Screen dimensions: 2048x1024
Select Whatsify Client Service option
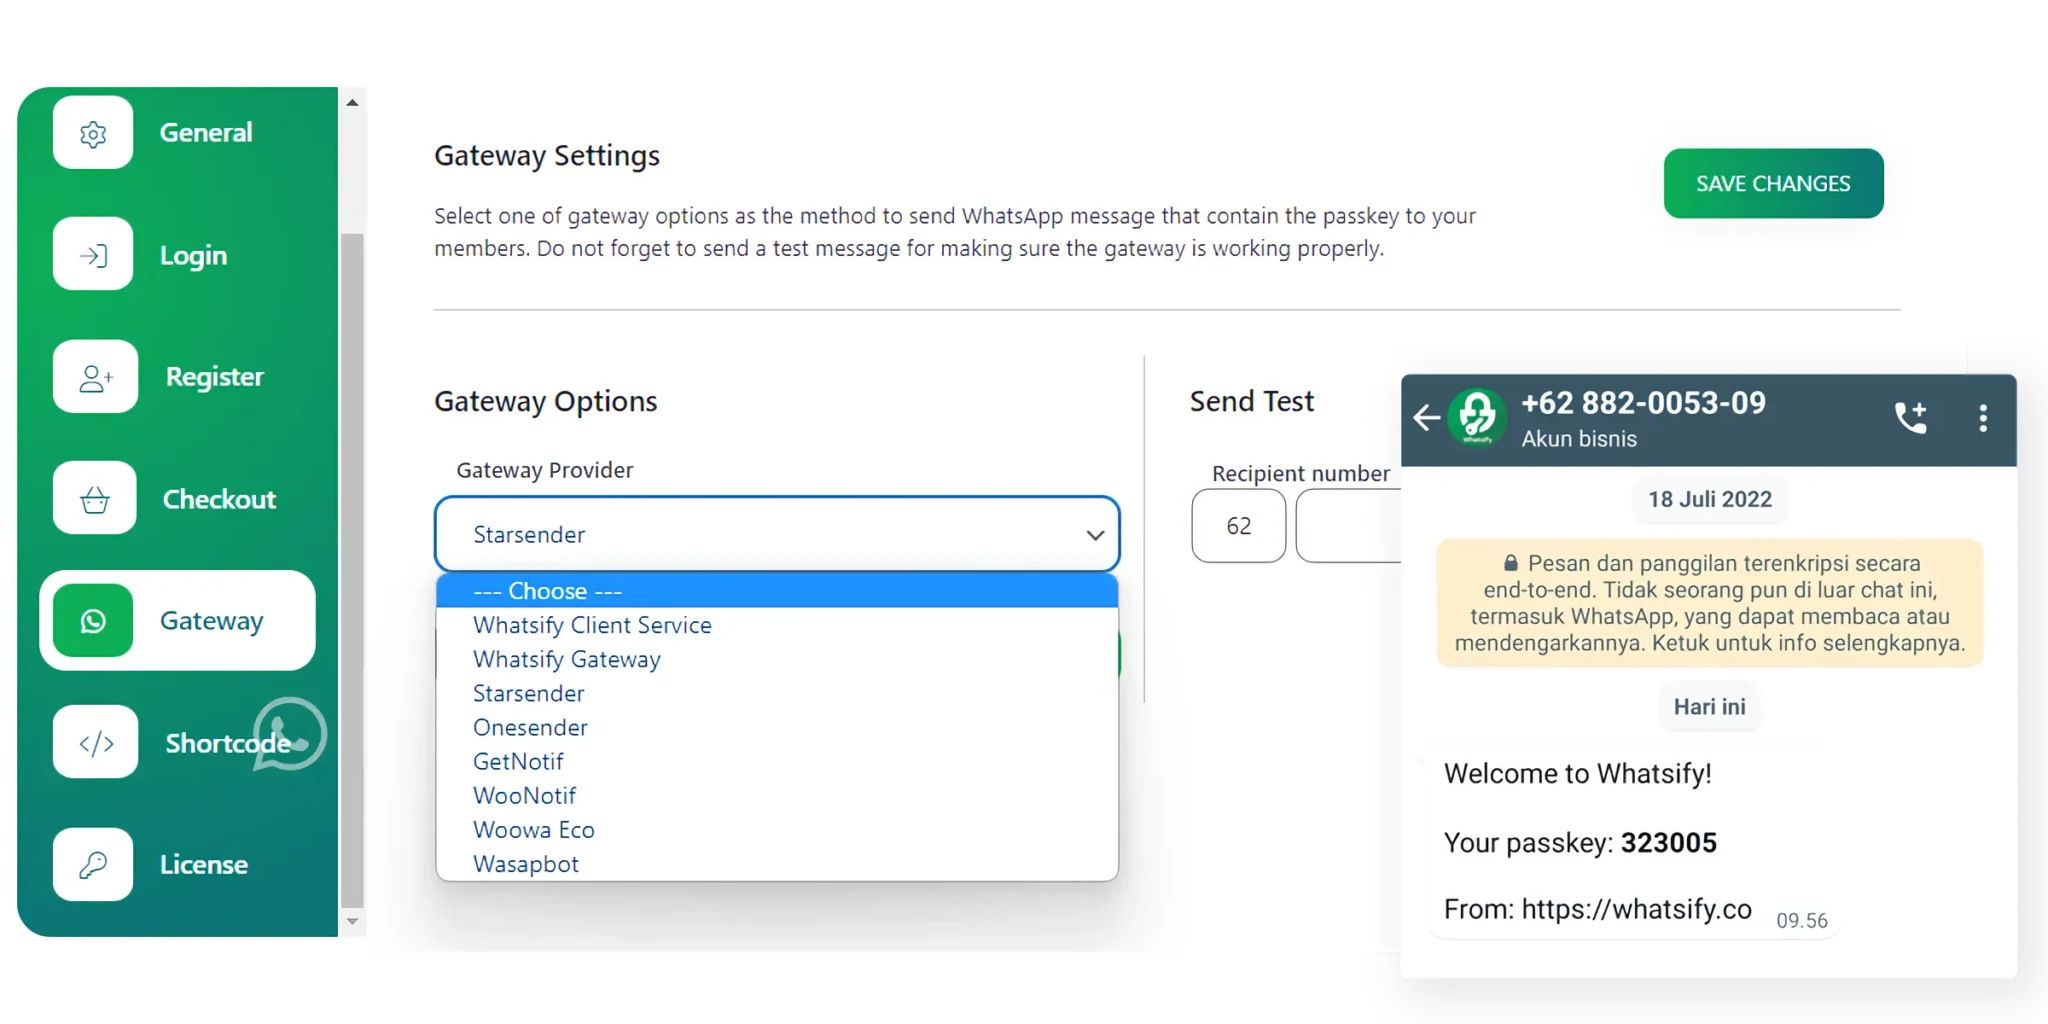777,625
